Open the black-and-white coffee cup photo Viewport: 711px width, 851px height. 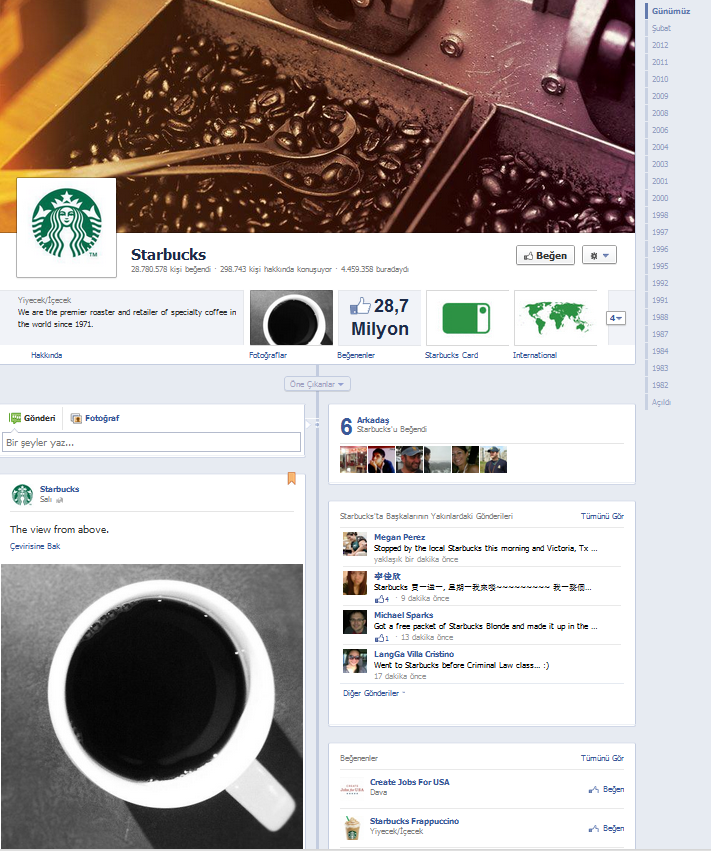pyautogui.click(x=152, y=706)
